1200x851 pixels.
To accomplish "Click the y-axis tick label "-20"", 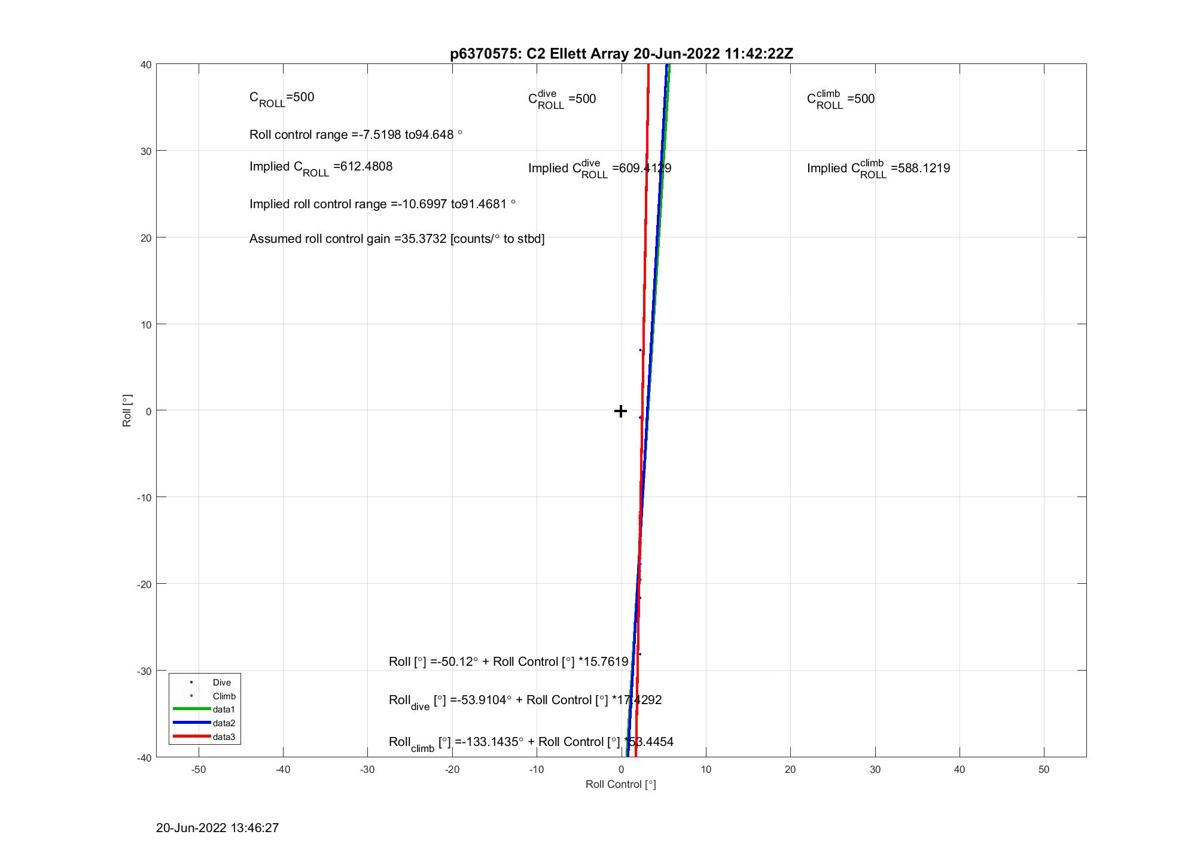I will coord(144,584).
